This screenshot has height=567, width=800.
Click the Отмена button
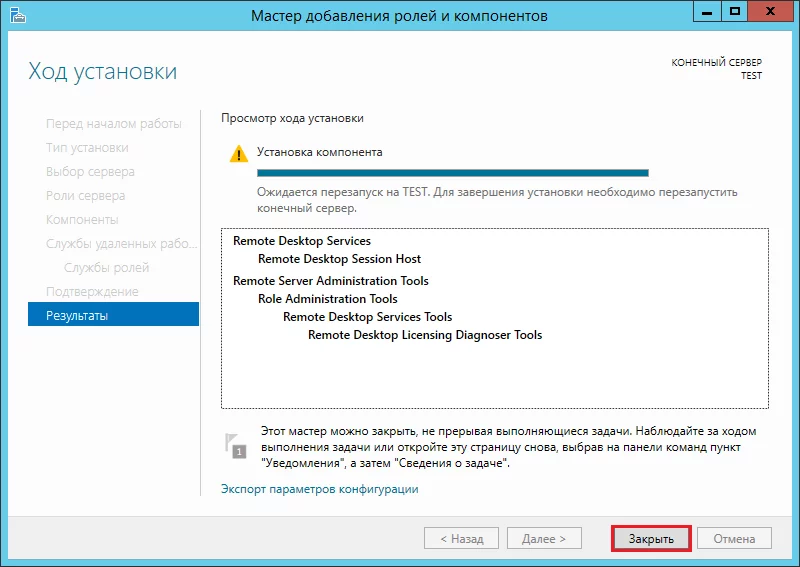pyautogui.click(x=734, y=538)
